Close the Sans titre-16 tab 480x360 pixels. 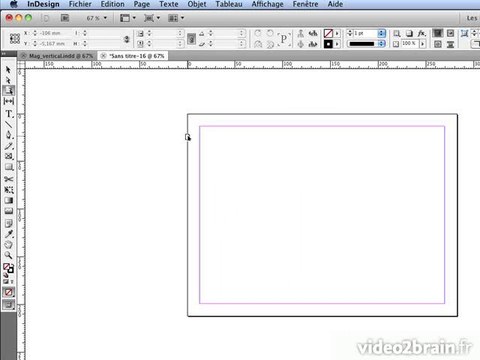pos(103,56)
